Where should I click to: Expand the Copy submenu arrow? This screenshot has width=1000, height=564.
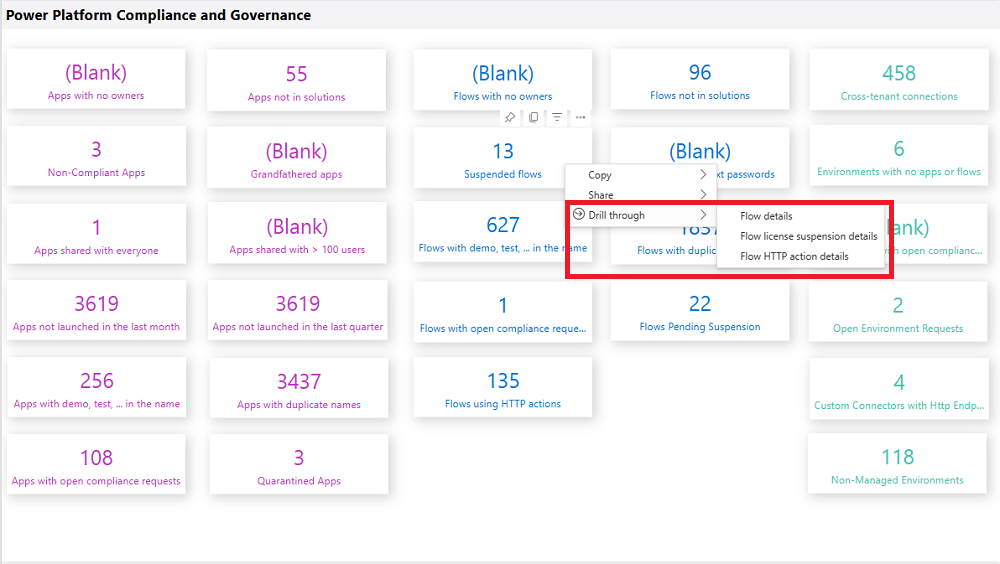(703, 174)
